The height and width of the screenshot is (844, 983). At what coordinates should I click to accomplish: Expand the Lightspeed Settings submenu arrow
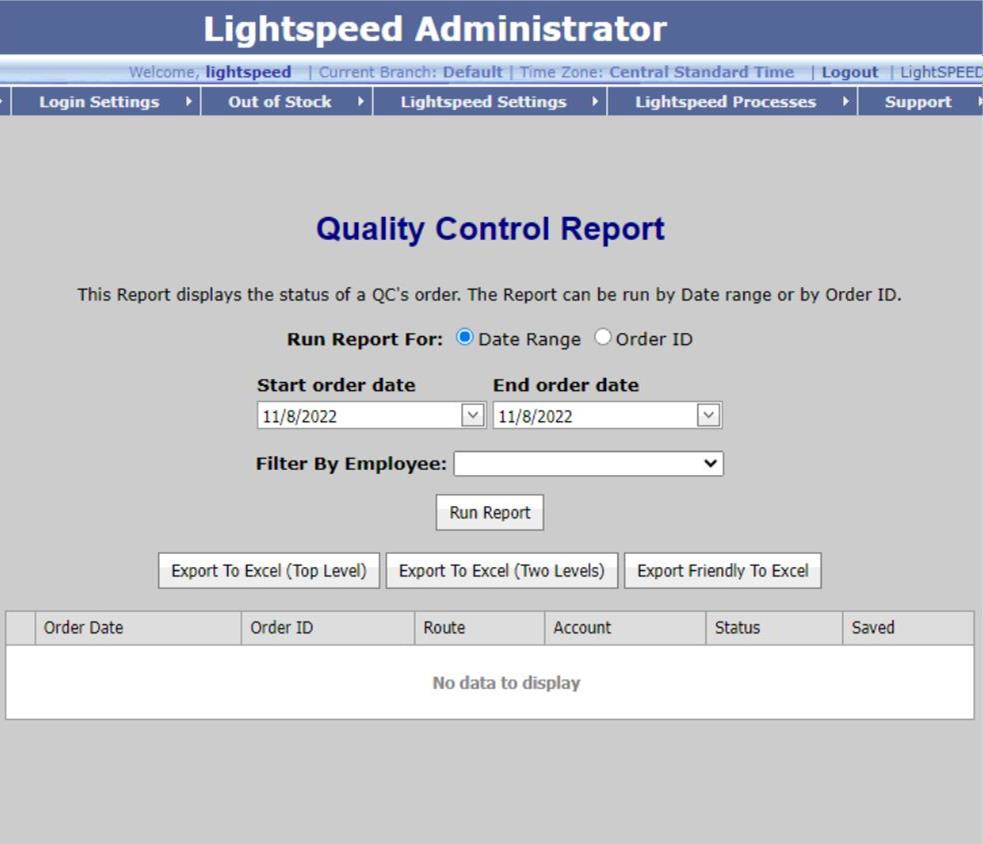[594, 101]
